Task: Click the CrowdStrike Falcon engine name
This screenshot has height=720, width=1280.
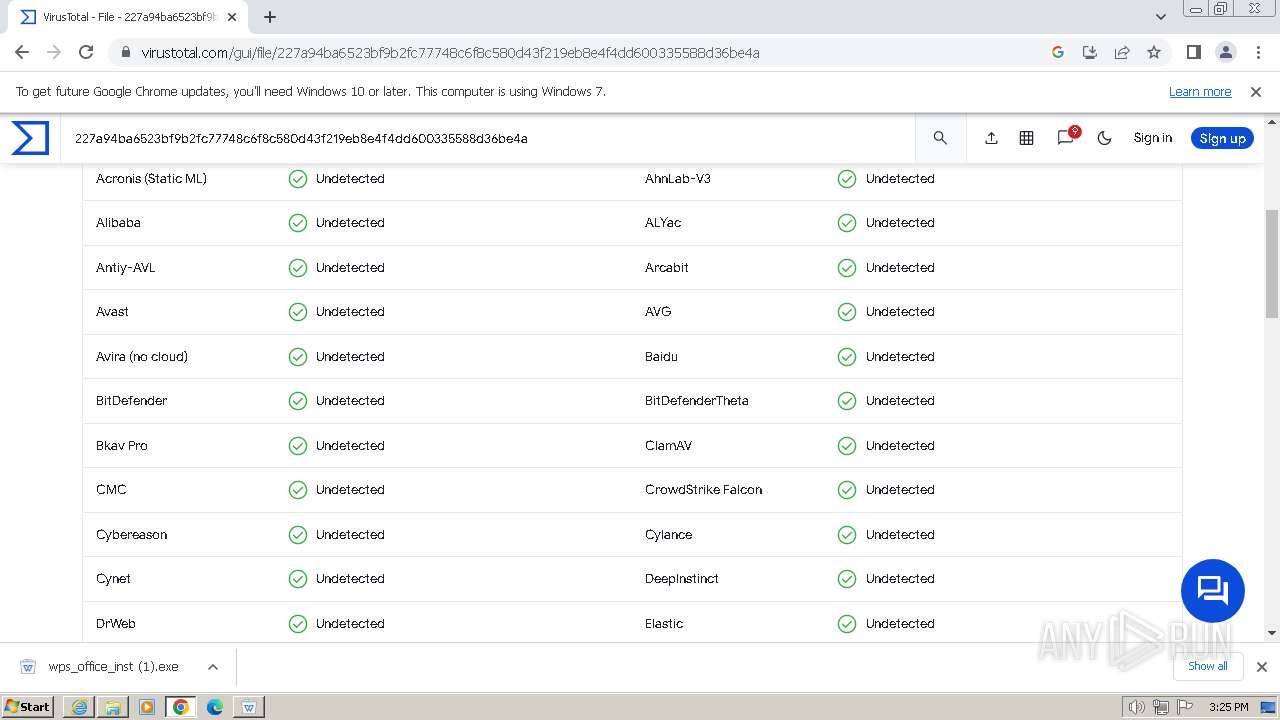Action: point(704,489)
